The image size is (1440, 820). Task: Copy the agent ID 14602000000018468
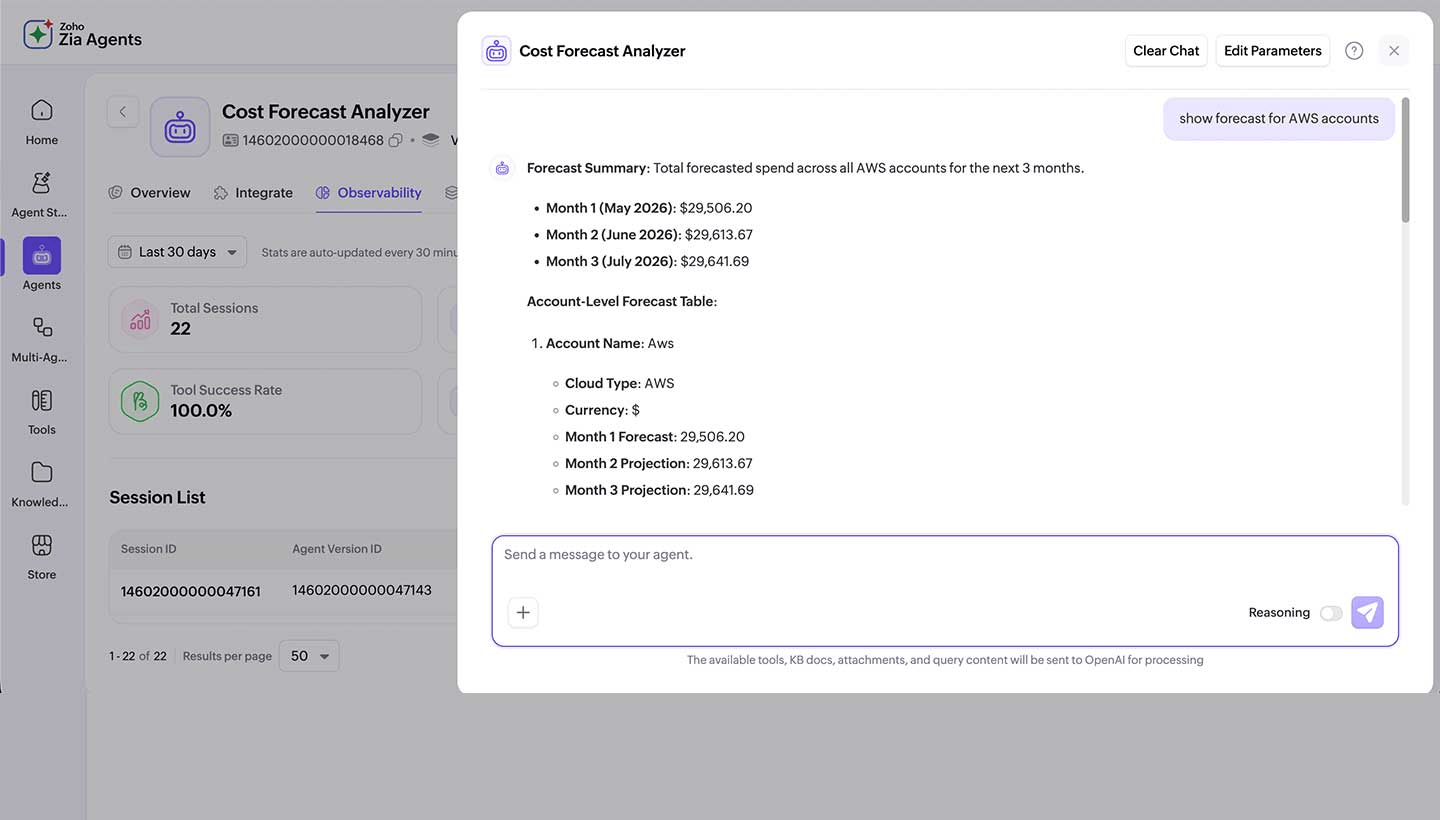(396, 140)
